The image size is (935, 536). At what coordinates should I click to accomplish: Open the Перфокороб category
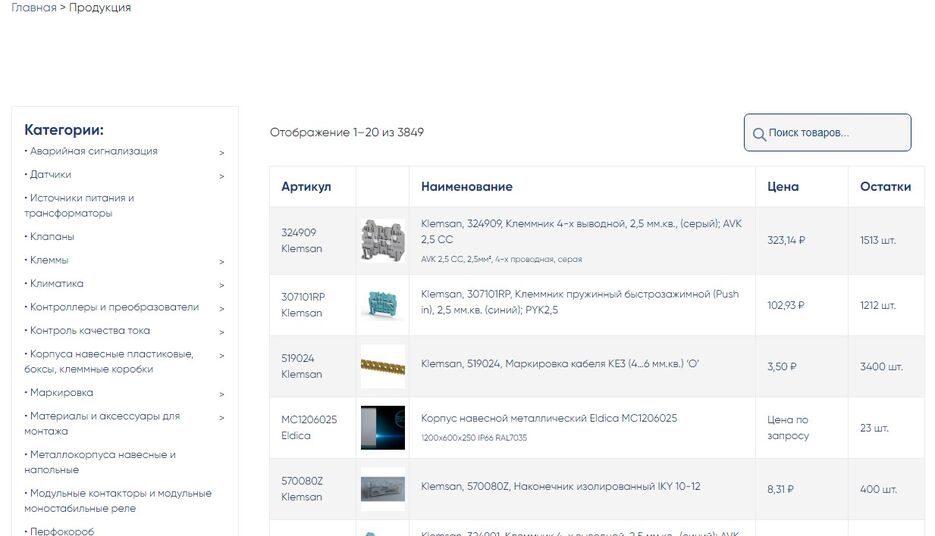click(61, 531)
